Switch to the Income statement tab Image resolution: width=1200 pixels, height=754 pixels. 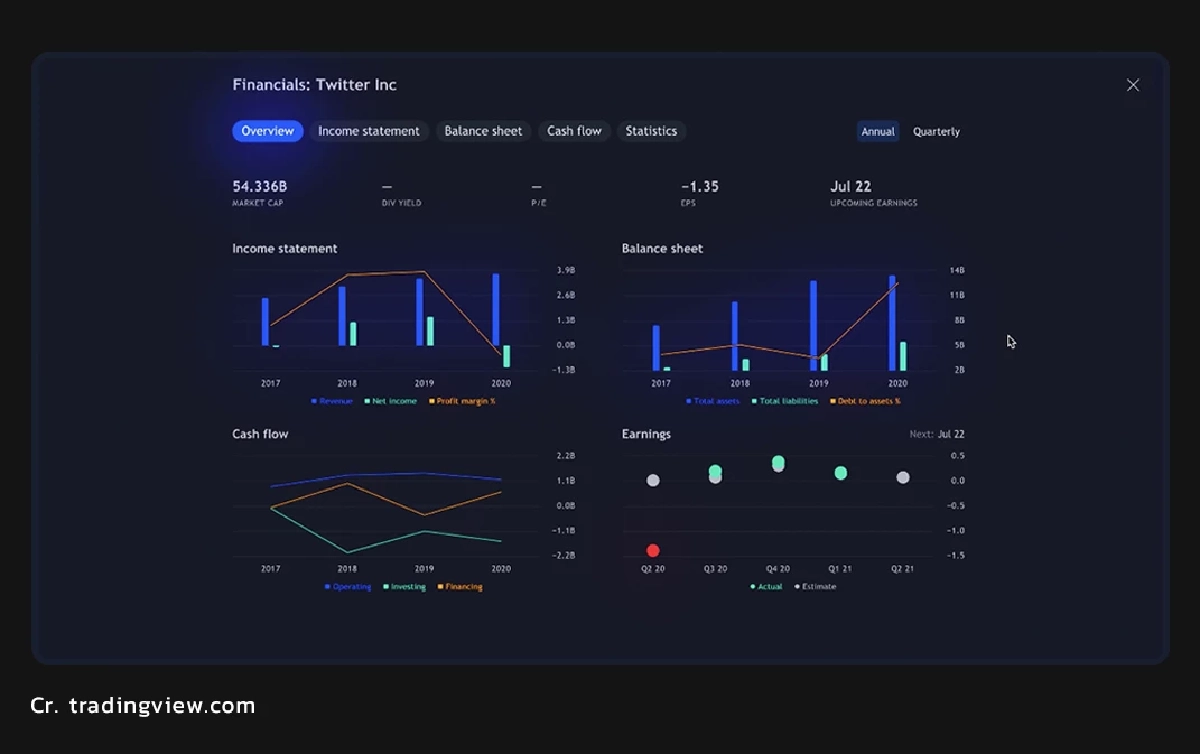369,131
